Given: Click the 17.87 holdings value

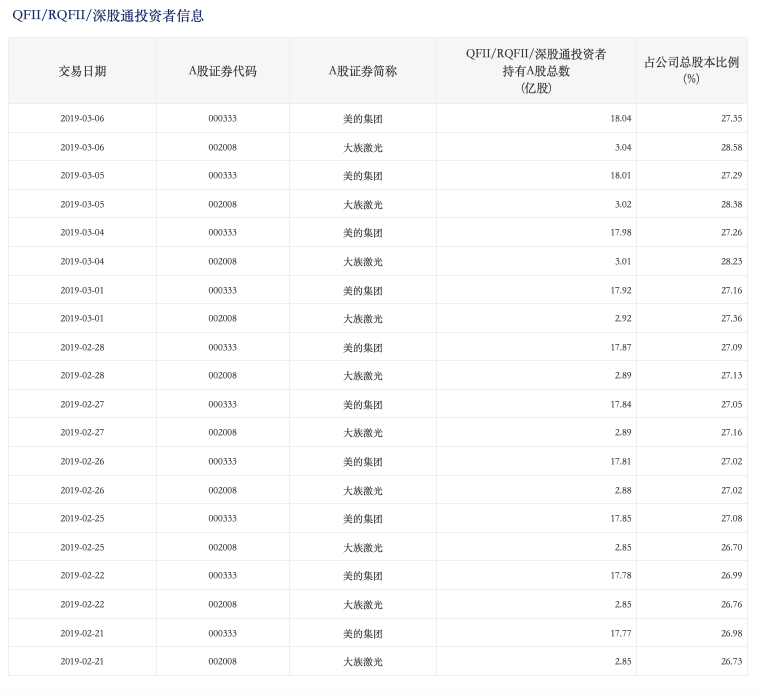Looking at the screenshot, I should [621, 347].
